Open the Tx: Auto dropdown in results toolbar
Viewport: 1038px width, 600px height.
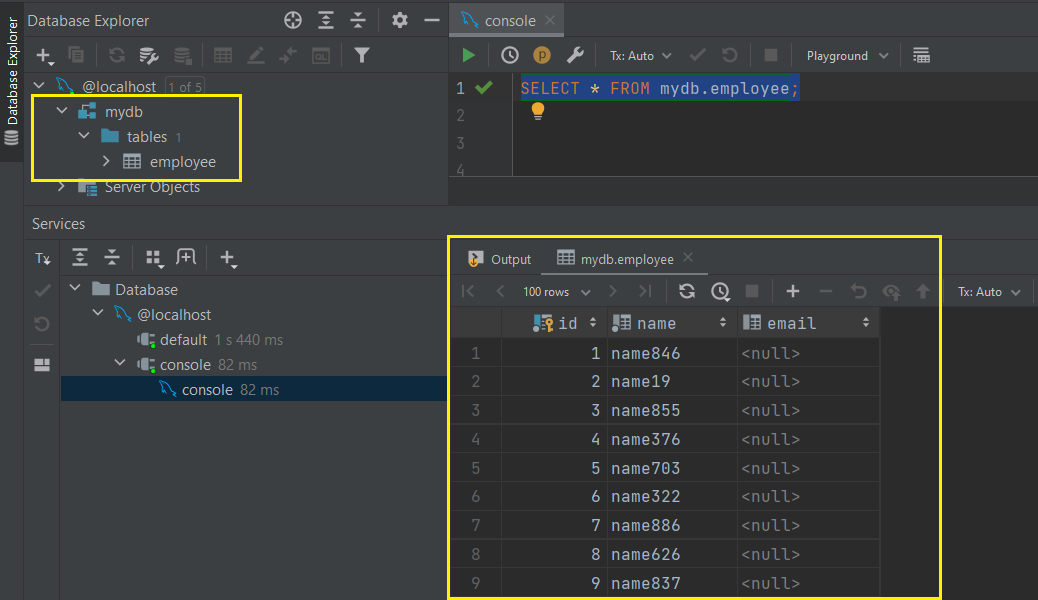point(989,292)
